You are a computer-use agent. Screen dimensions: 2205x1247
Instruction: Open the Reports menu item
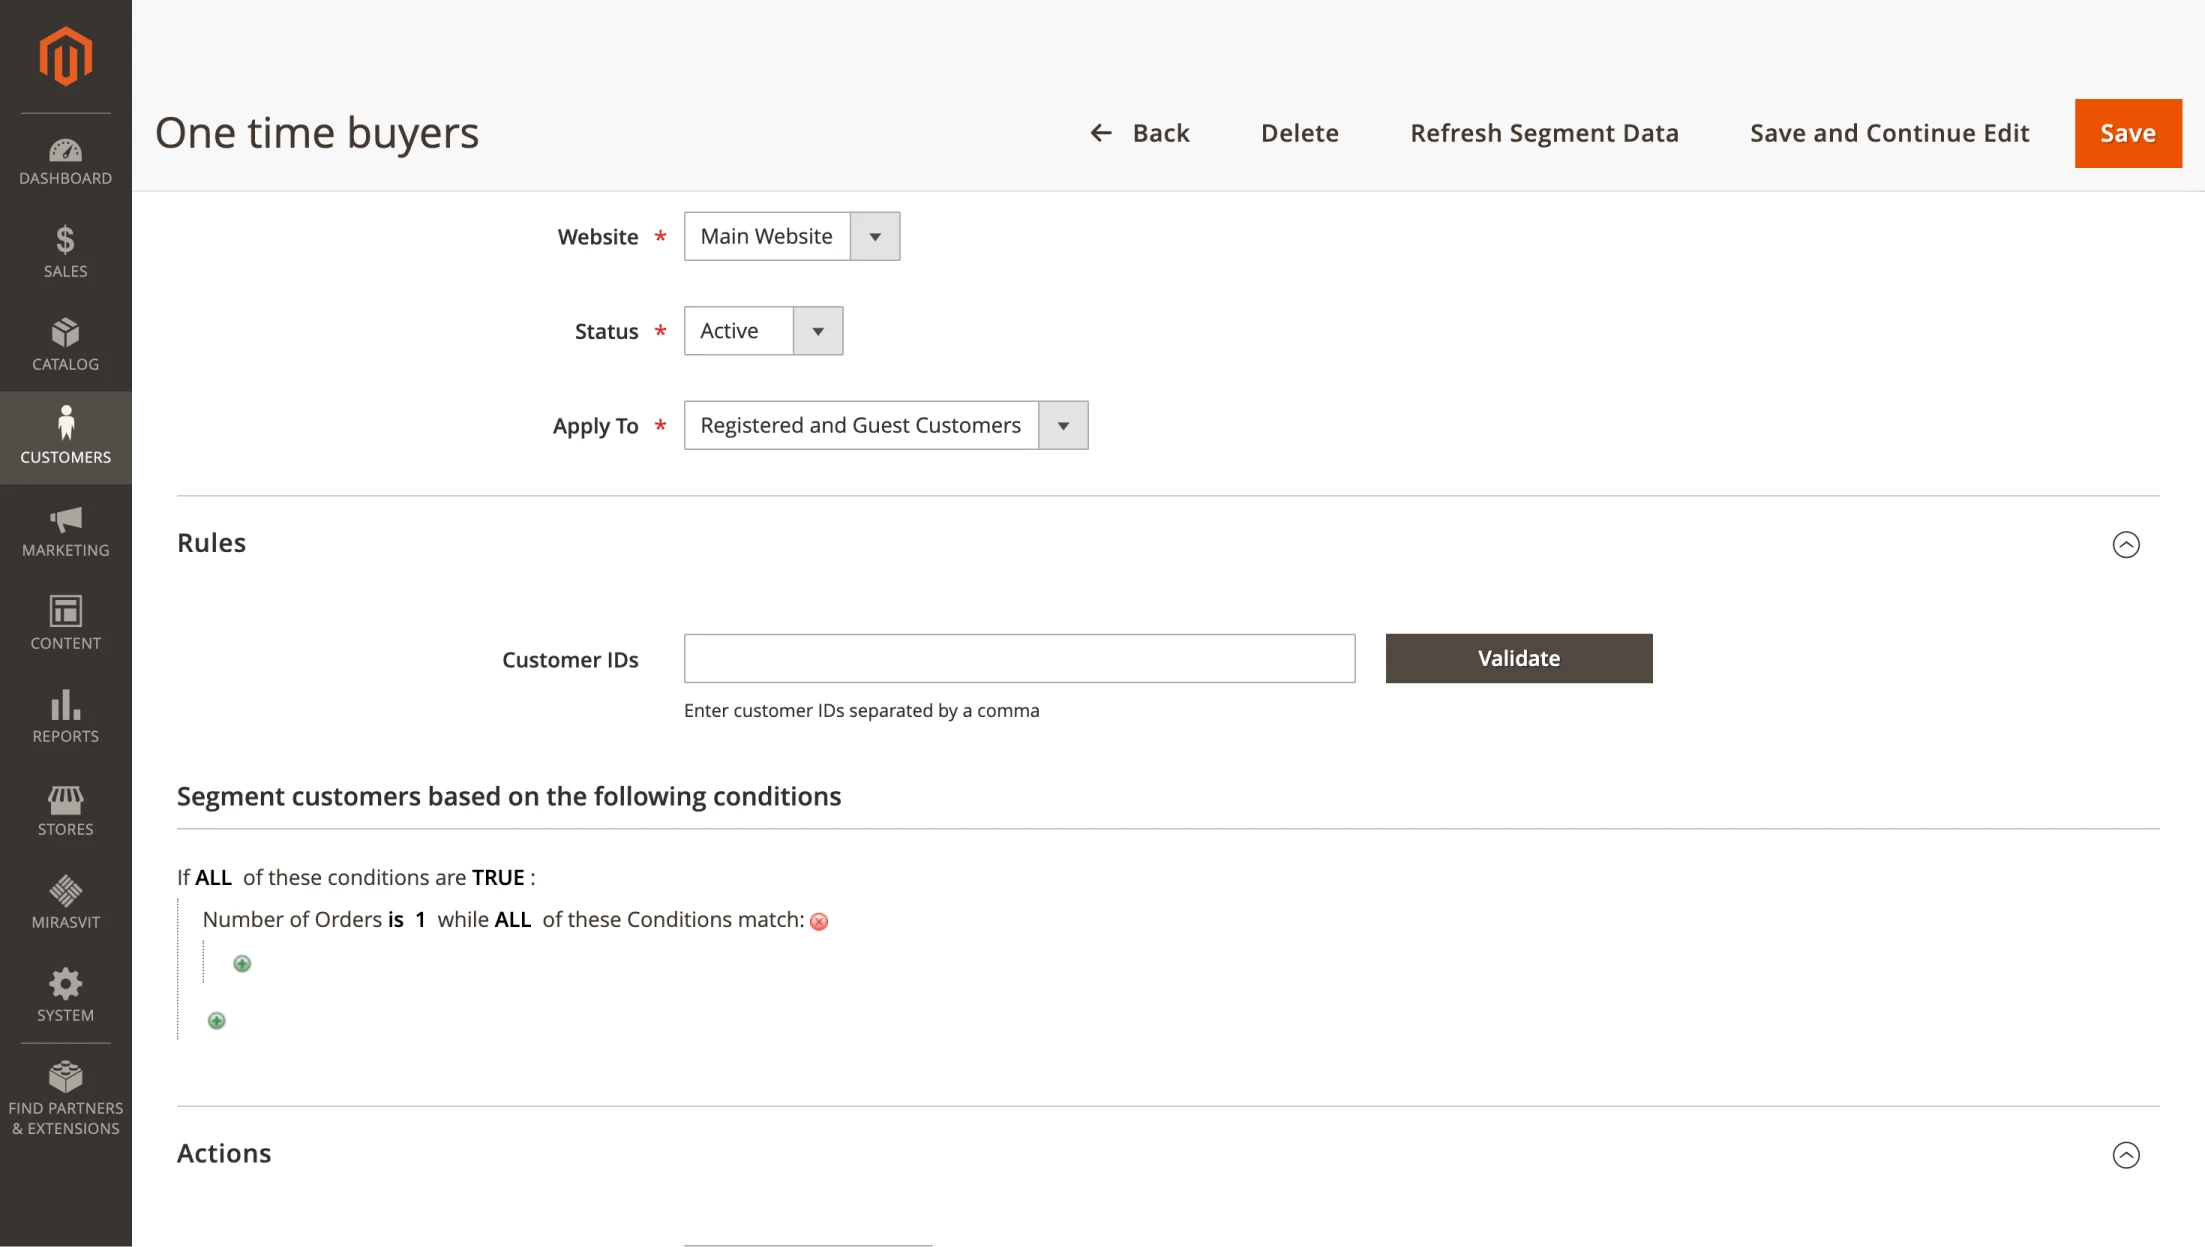[65, 717]
